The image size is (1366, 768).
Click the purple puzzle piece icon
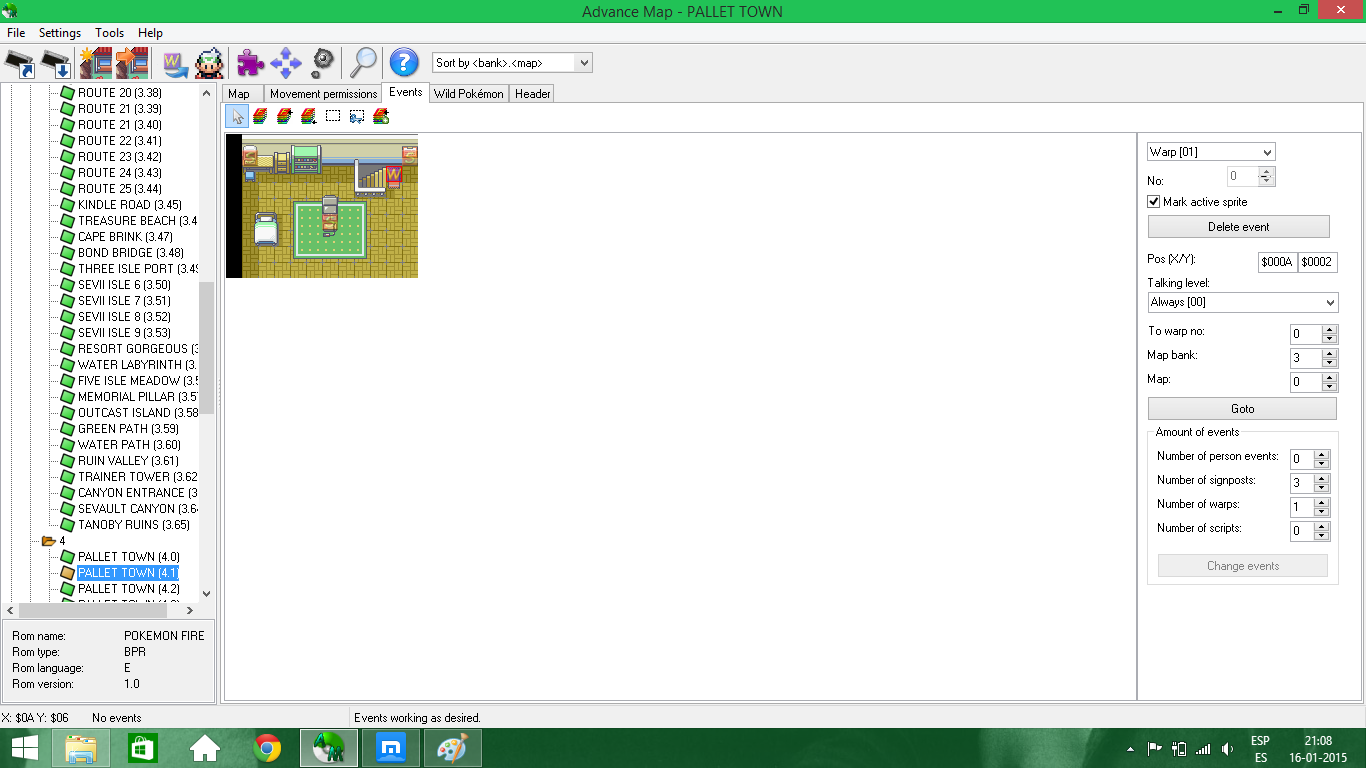[250, 63]
